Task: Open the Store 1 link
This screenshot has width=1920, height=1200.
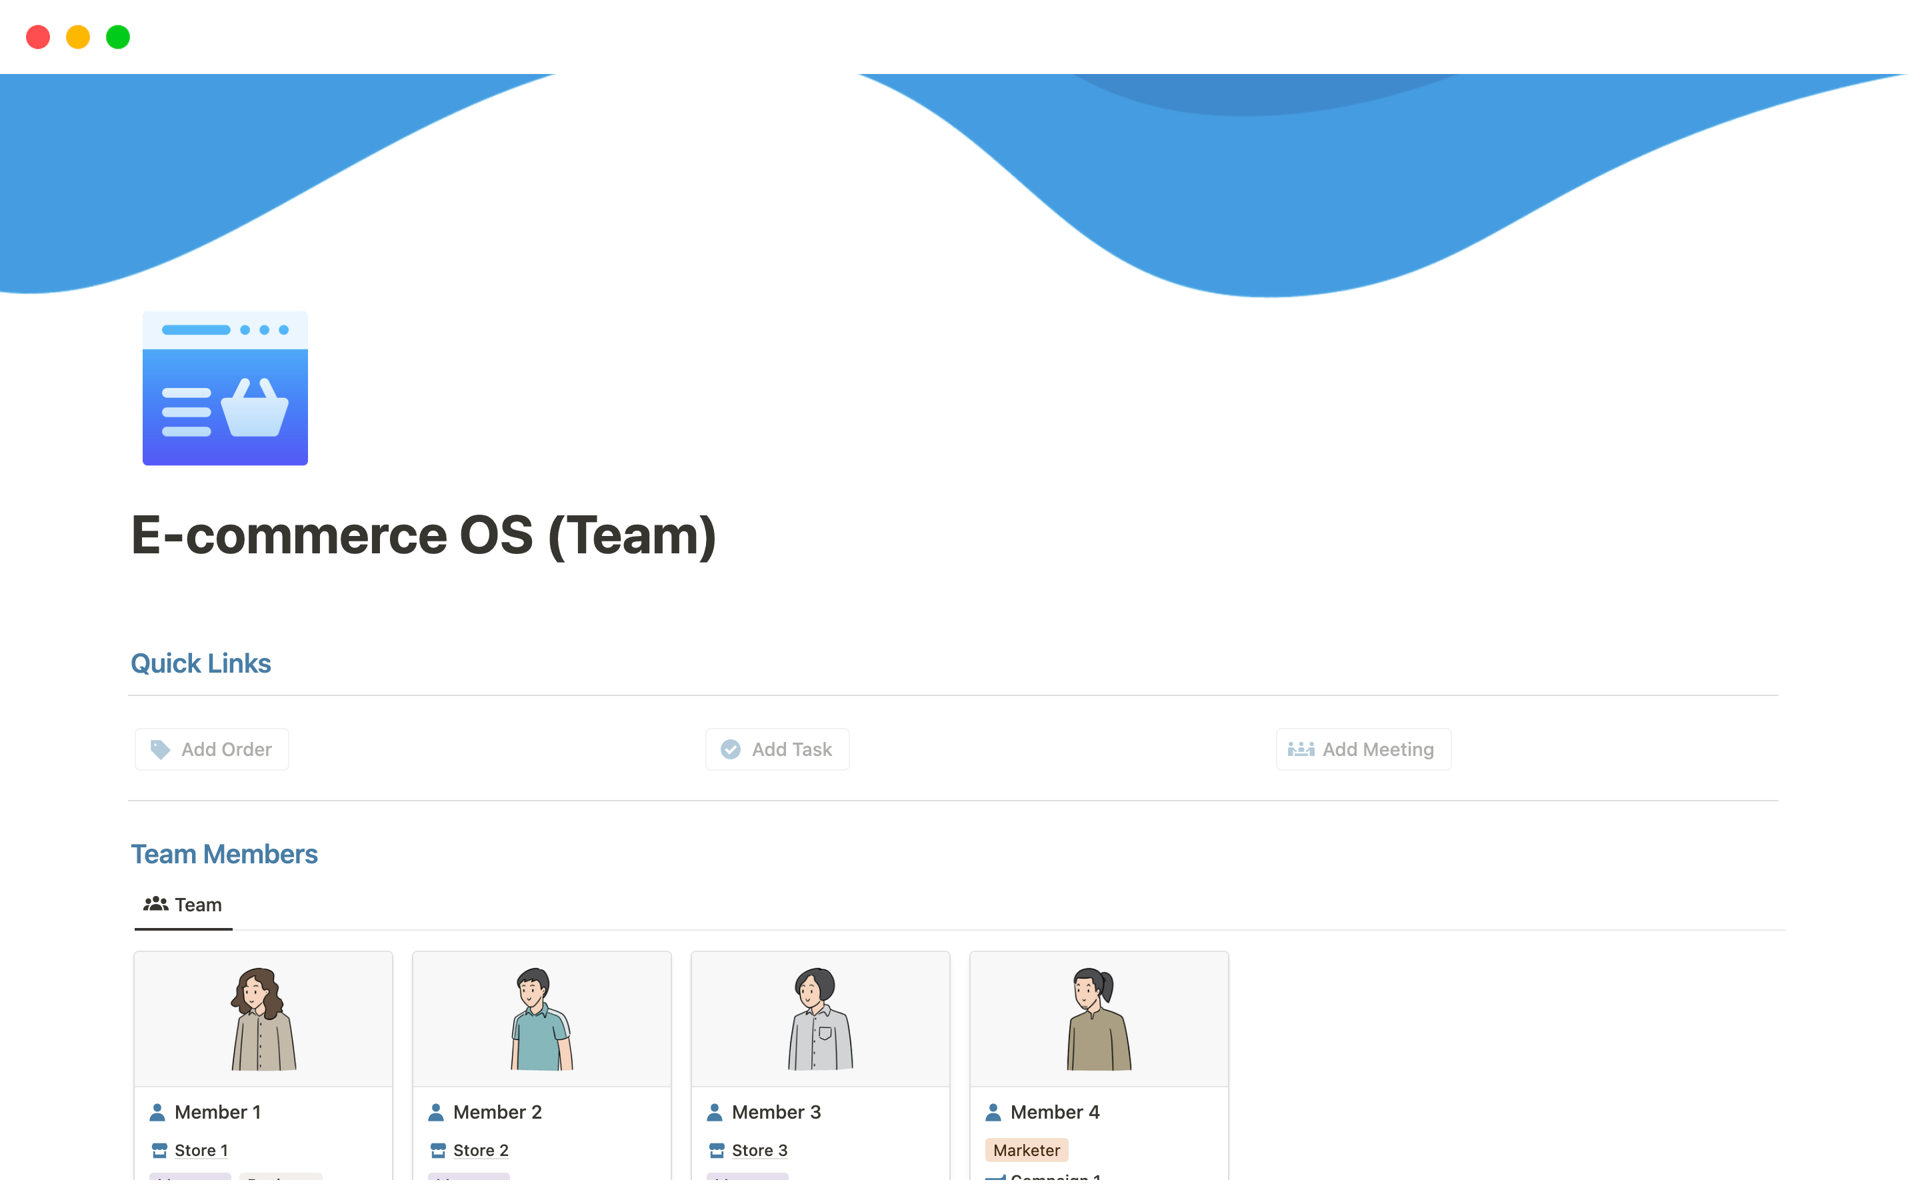Action: click(x=200, y=1150)
